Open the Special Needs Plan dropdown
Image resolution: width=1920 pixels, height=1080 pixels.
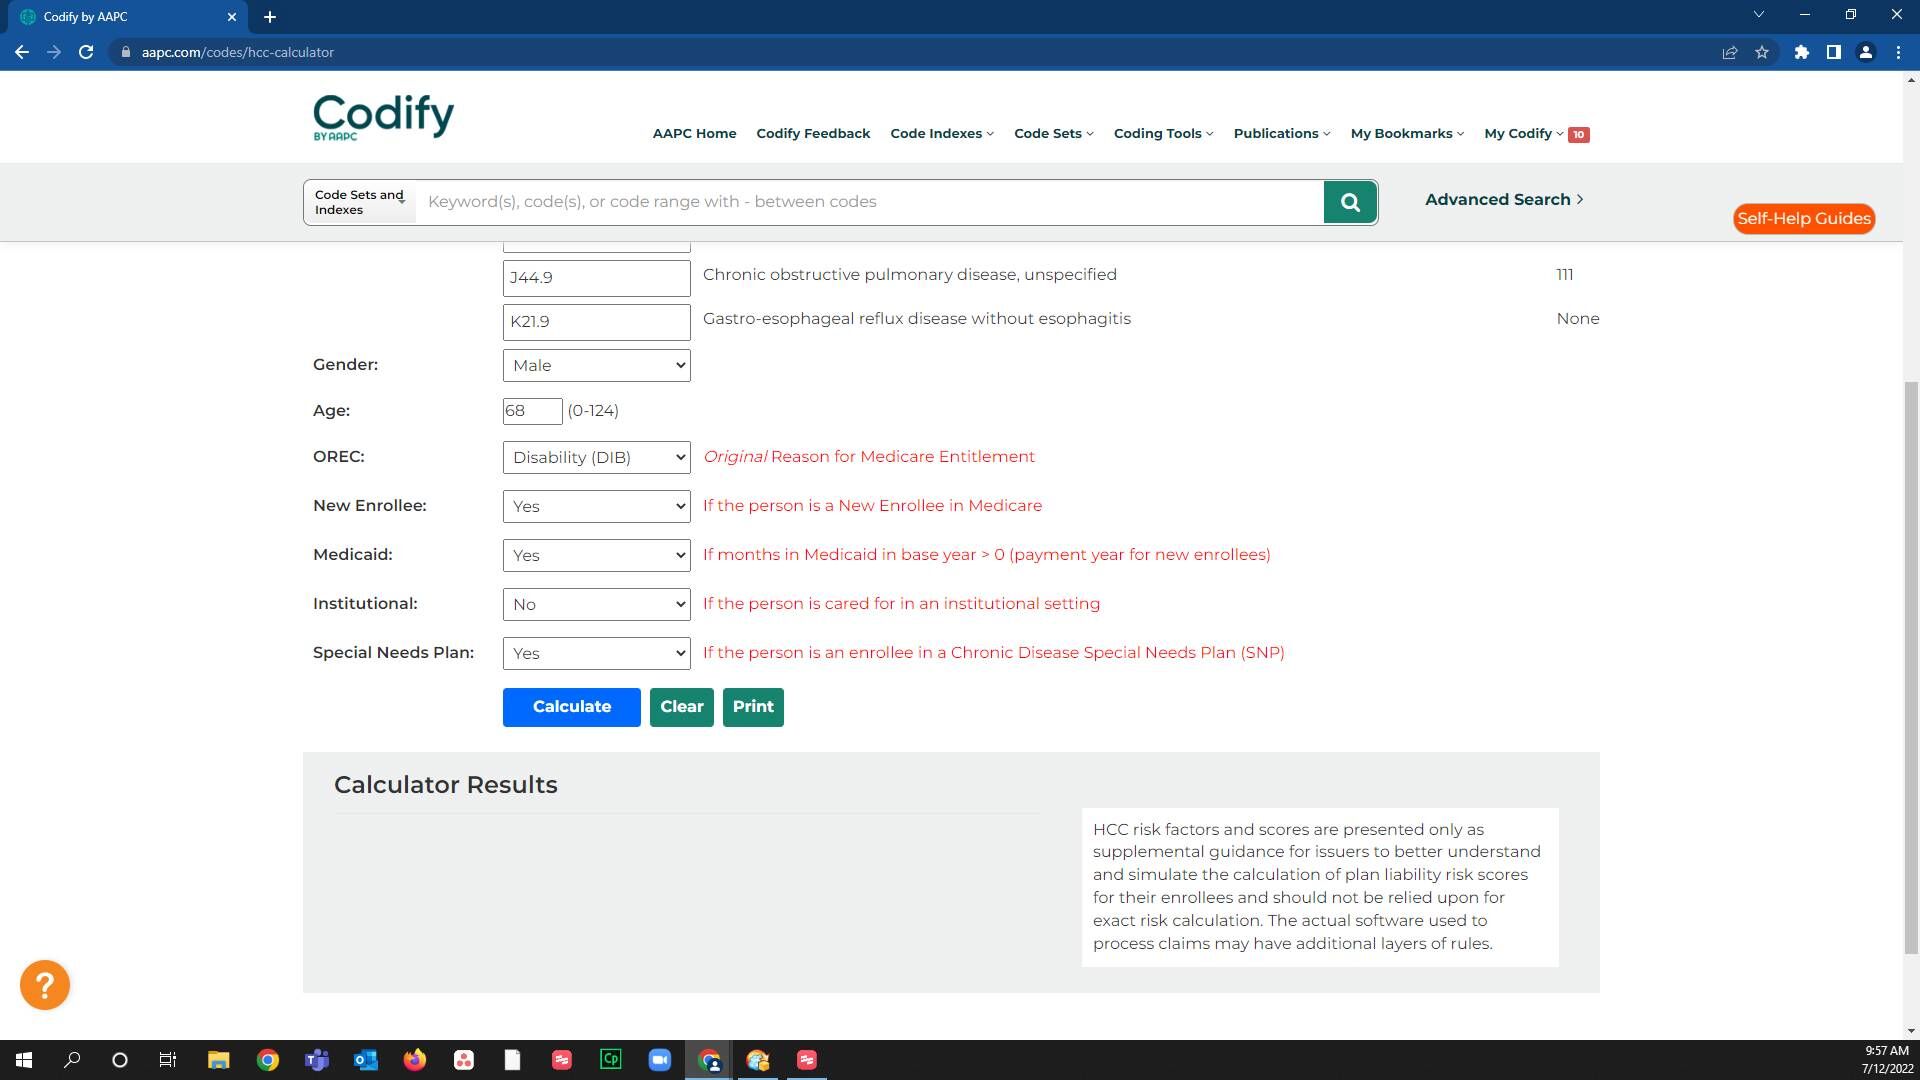[x=596, y=653]
